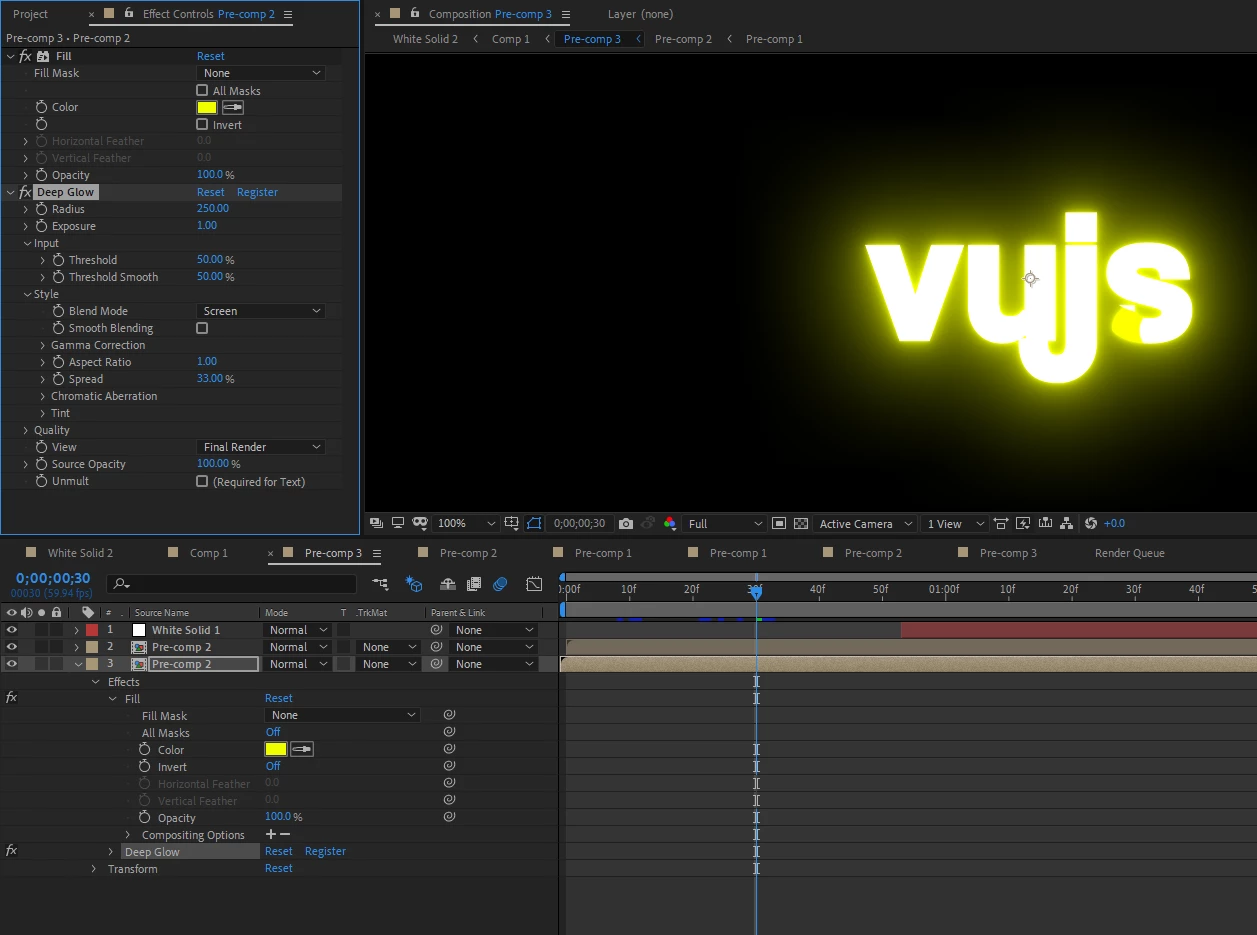Image resolution: width=1257 pixels, height=935 pixels.
Task: Open the Blend Mode Screen dropdown
Action: tap(261, 311)
